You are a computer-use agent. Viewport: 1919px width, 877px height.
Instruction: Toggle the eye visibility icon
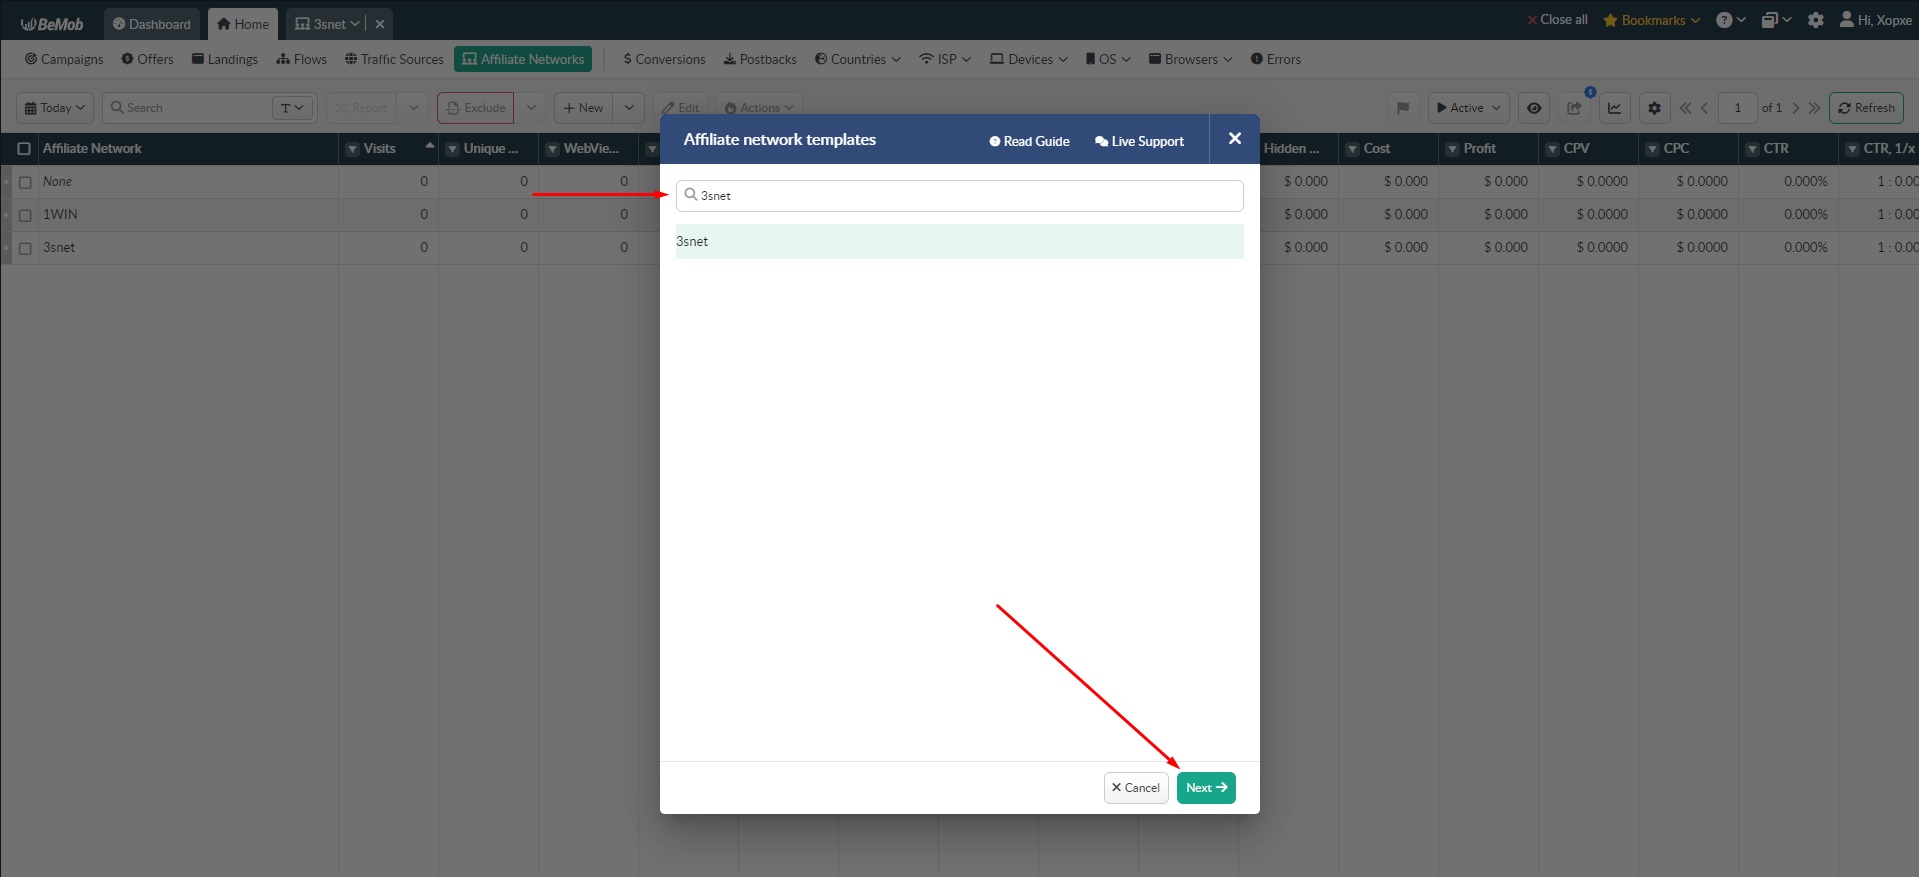(x=1534, y=108)
